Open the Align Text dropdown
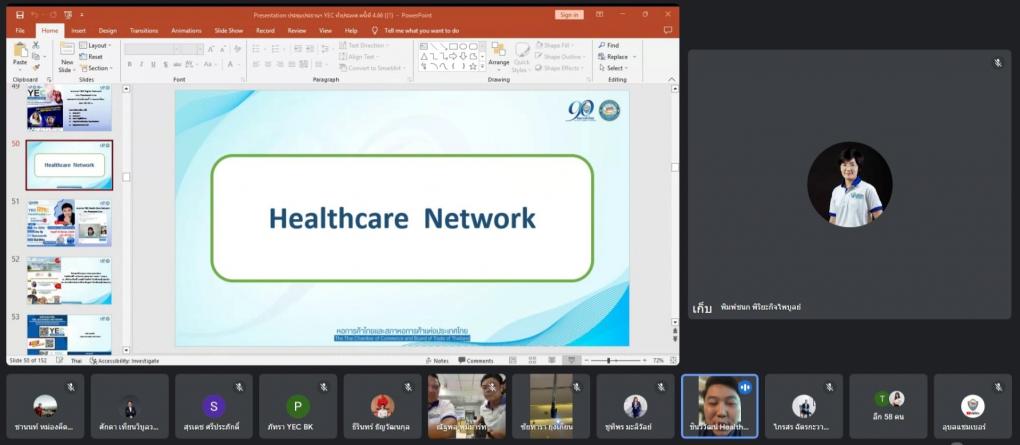The width and height of the screenshot is (1020, 445). tap(360, 57)
